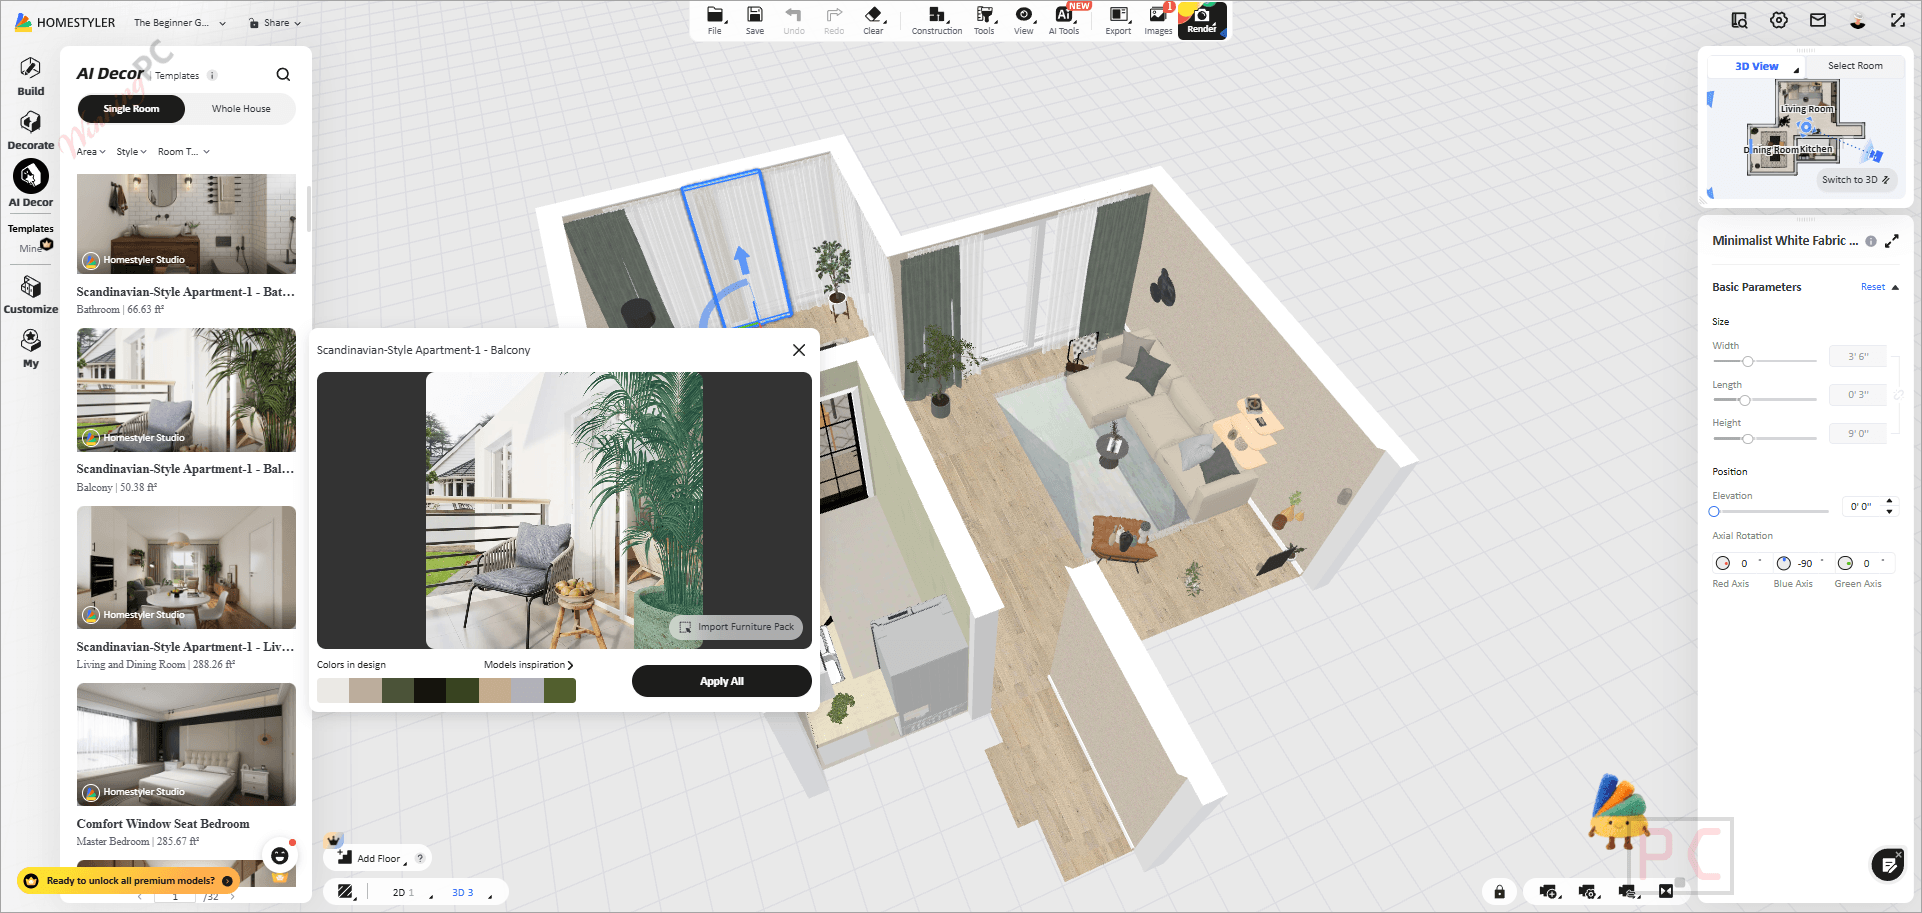Viewport: 1922px width, 913px height.
Task: Click Ready to unlock all premium models banner
Action: coord(129,881)
